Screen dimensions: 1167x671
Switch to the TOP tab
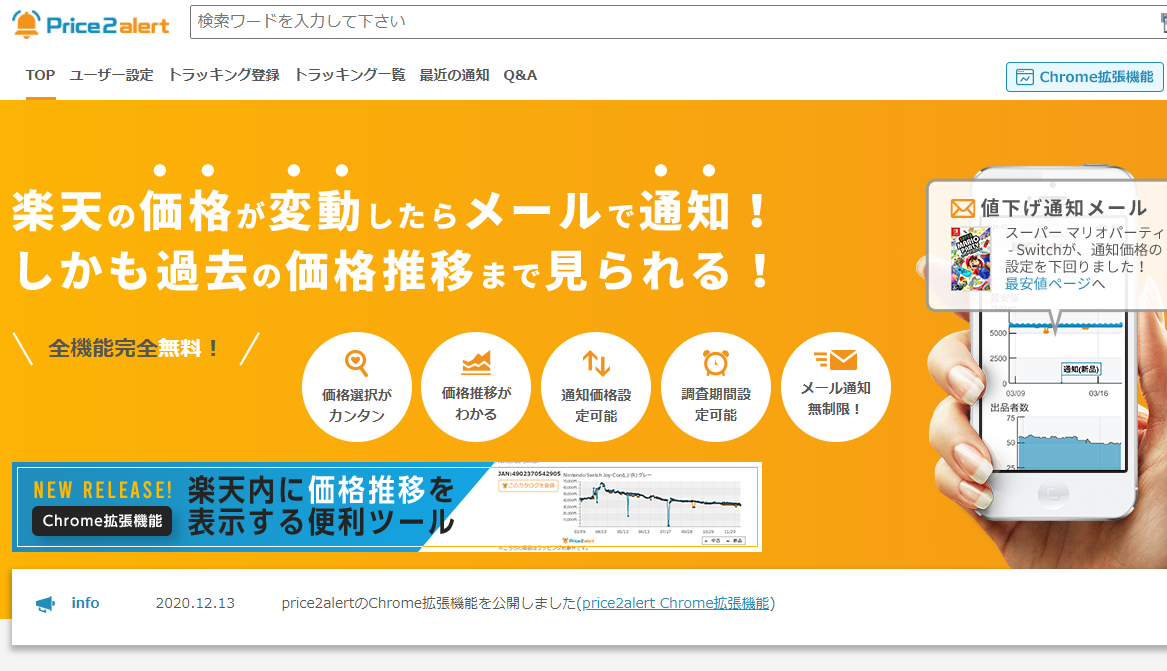[41, 75]
